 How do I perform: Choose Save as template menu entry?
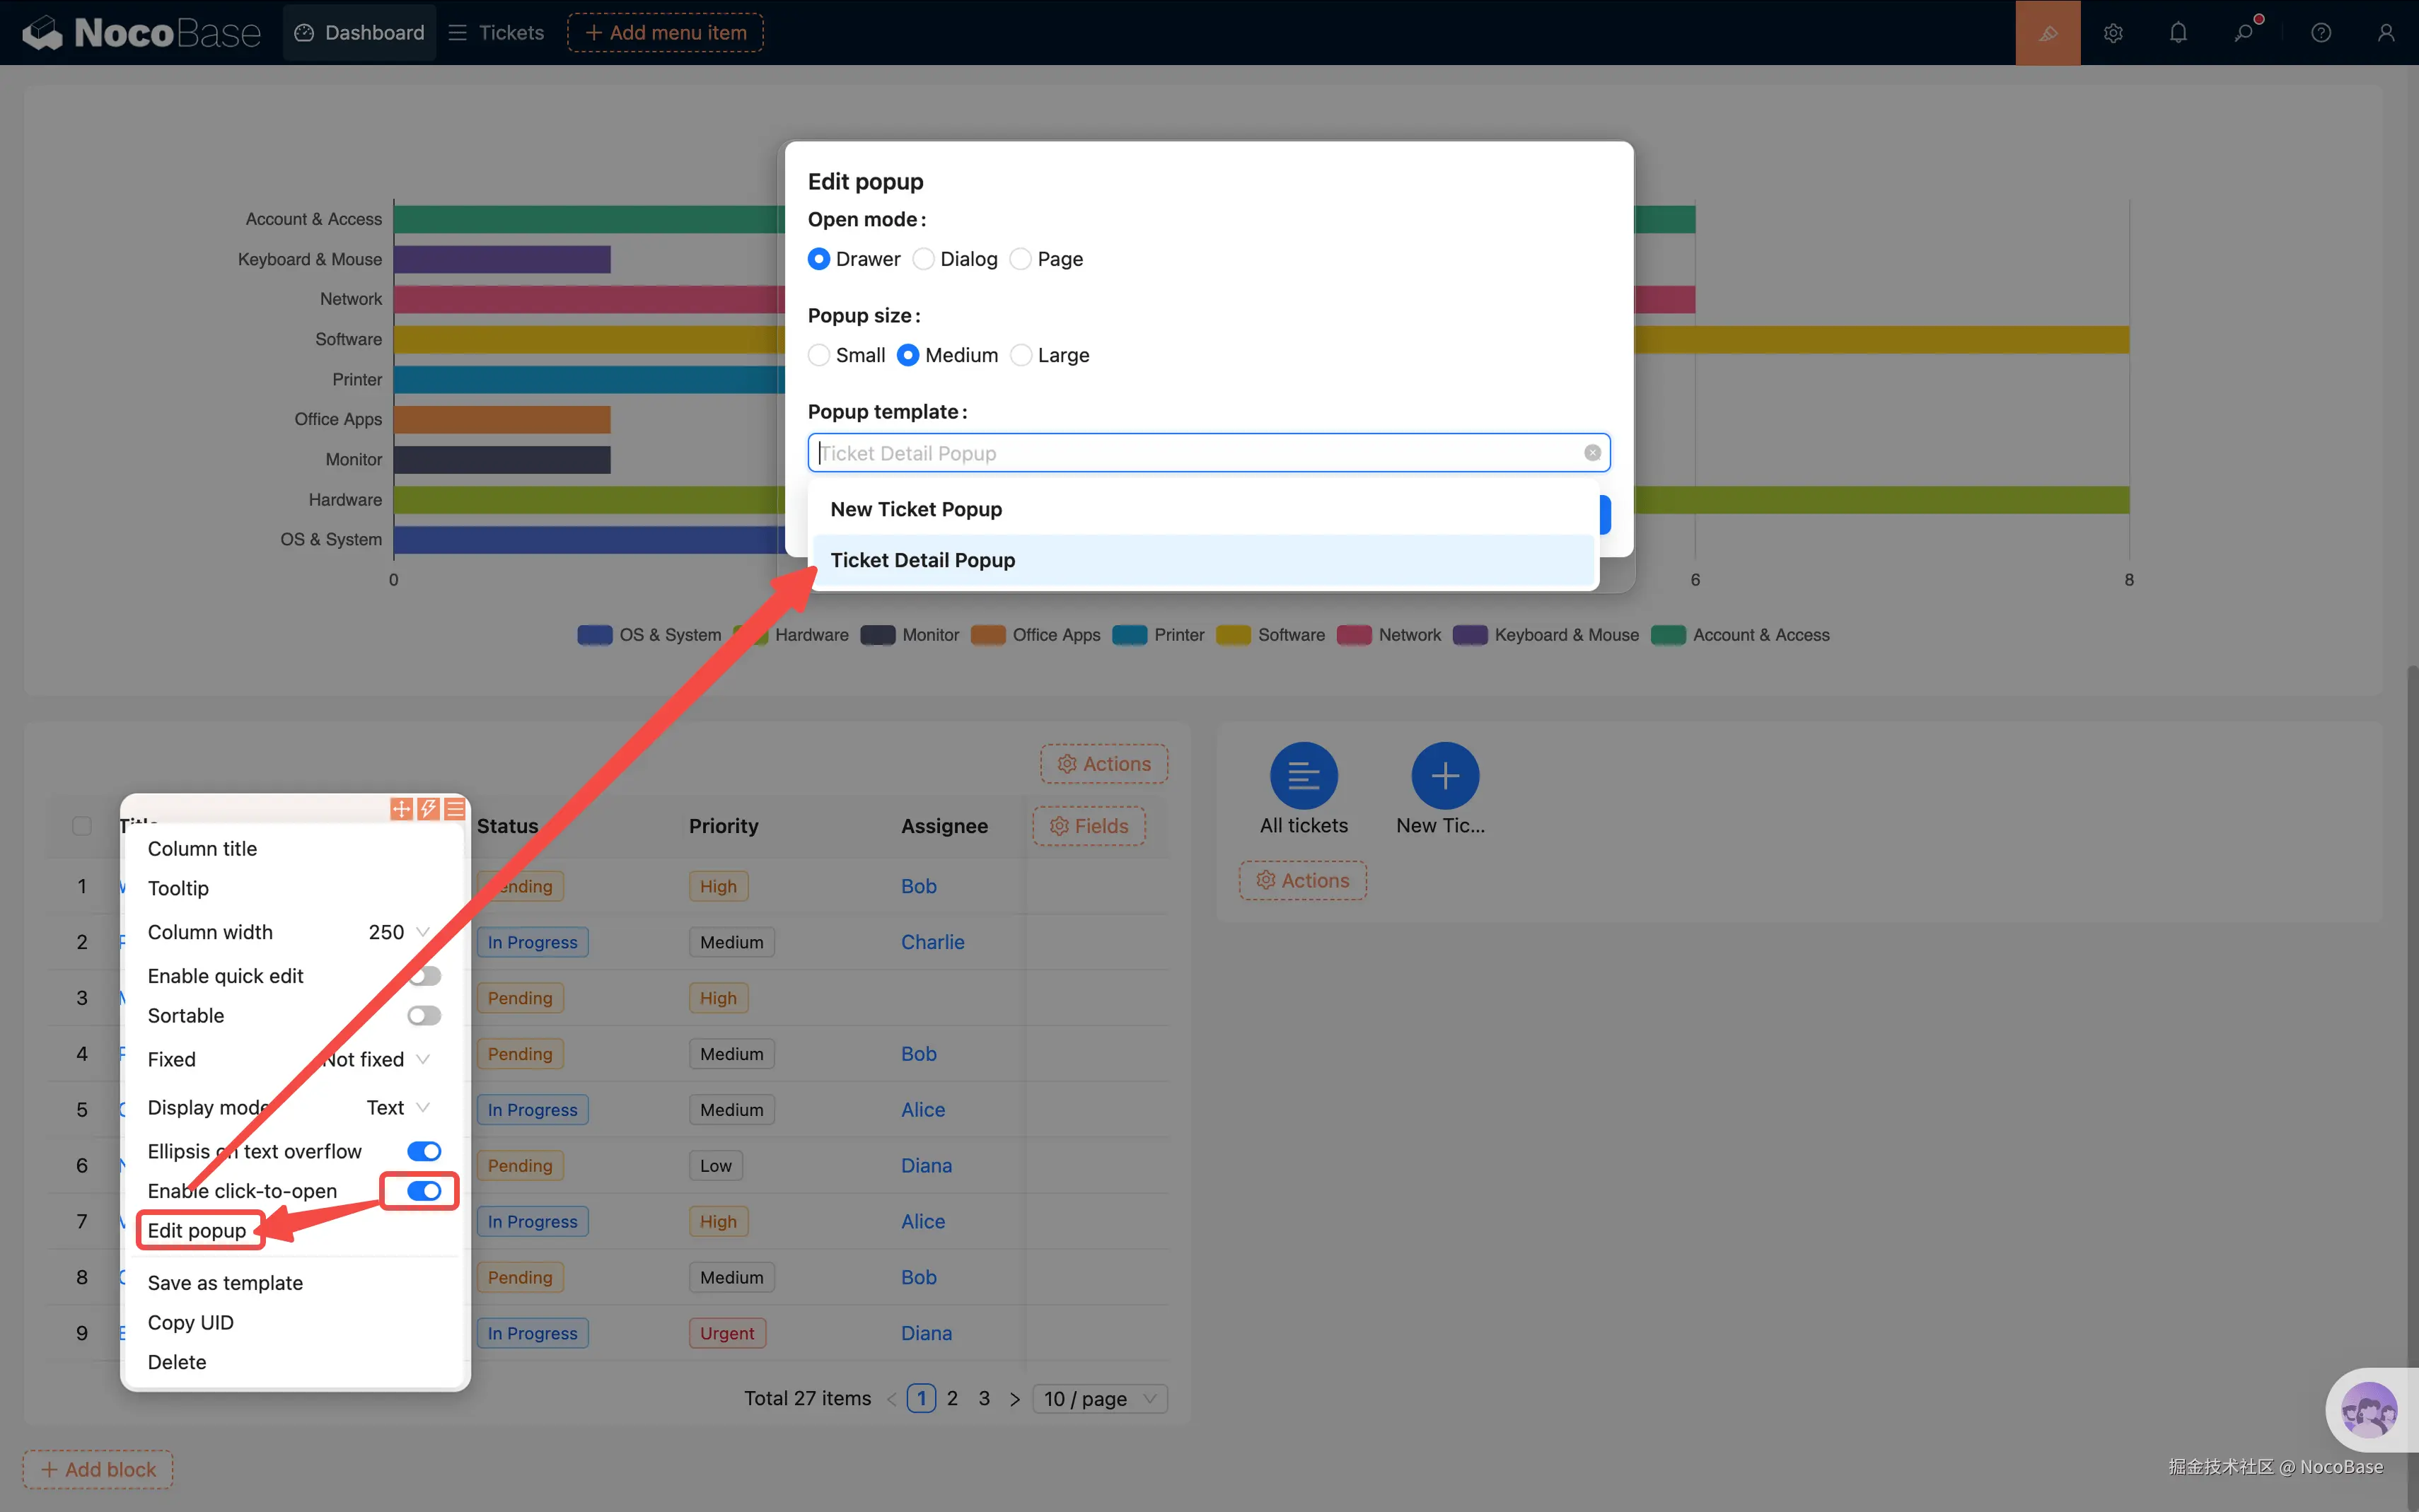(225, 1282)
